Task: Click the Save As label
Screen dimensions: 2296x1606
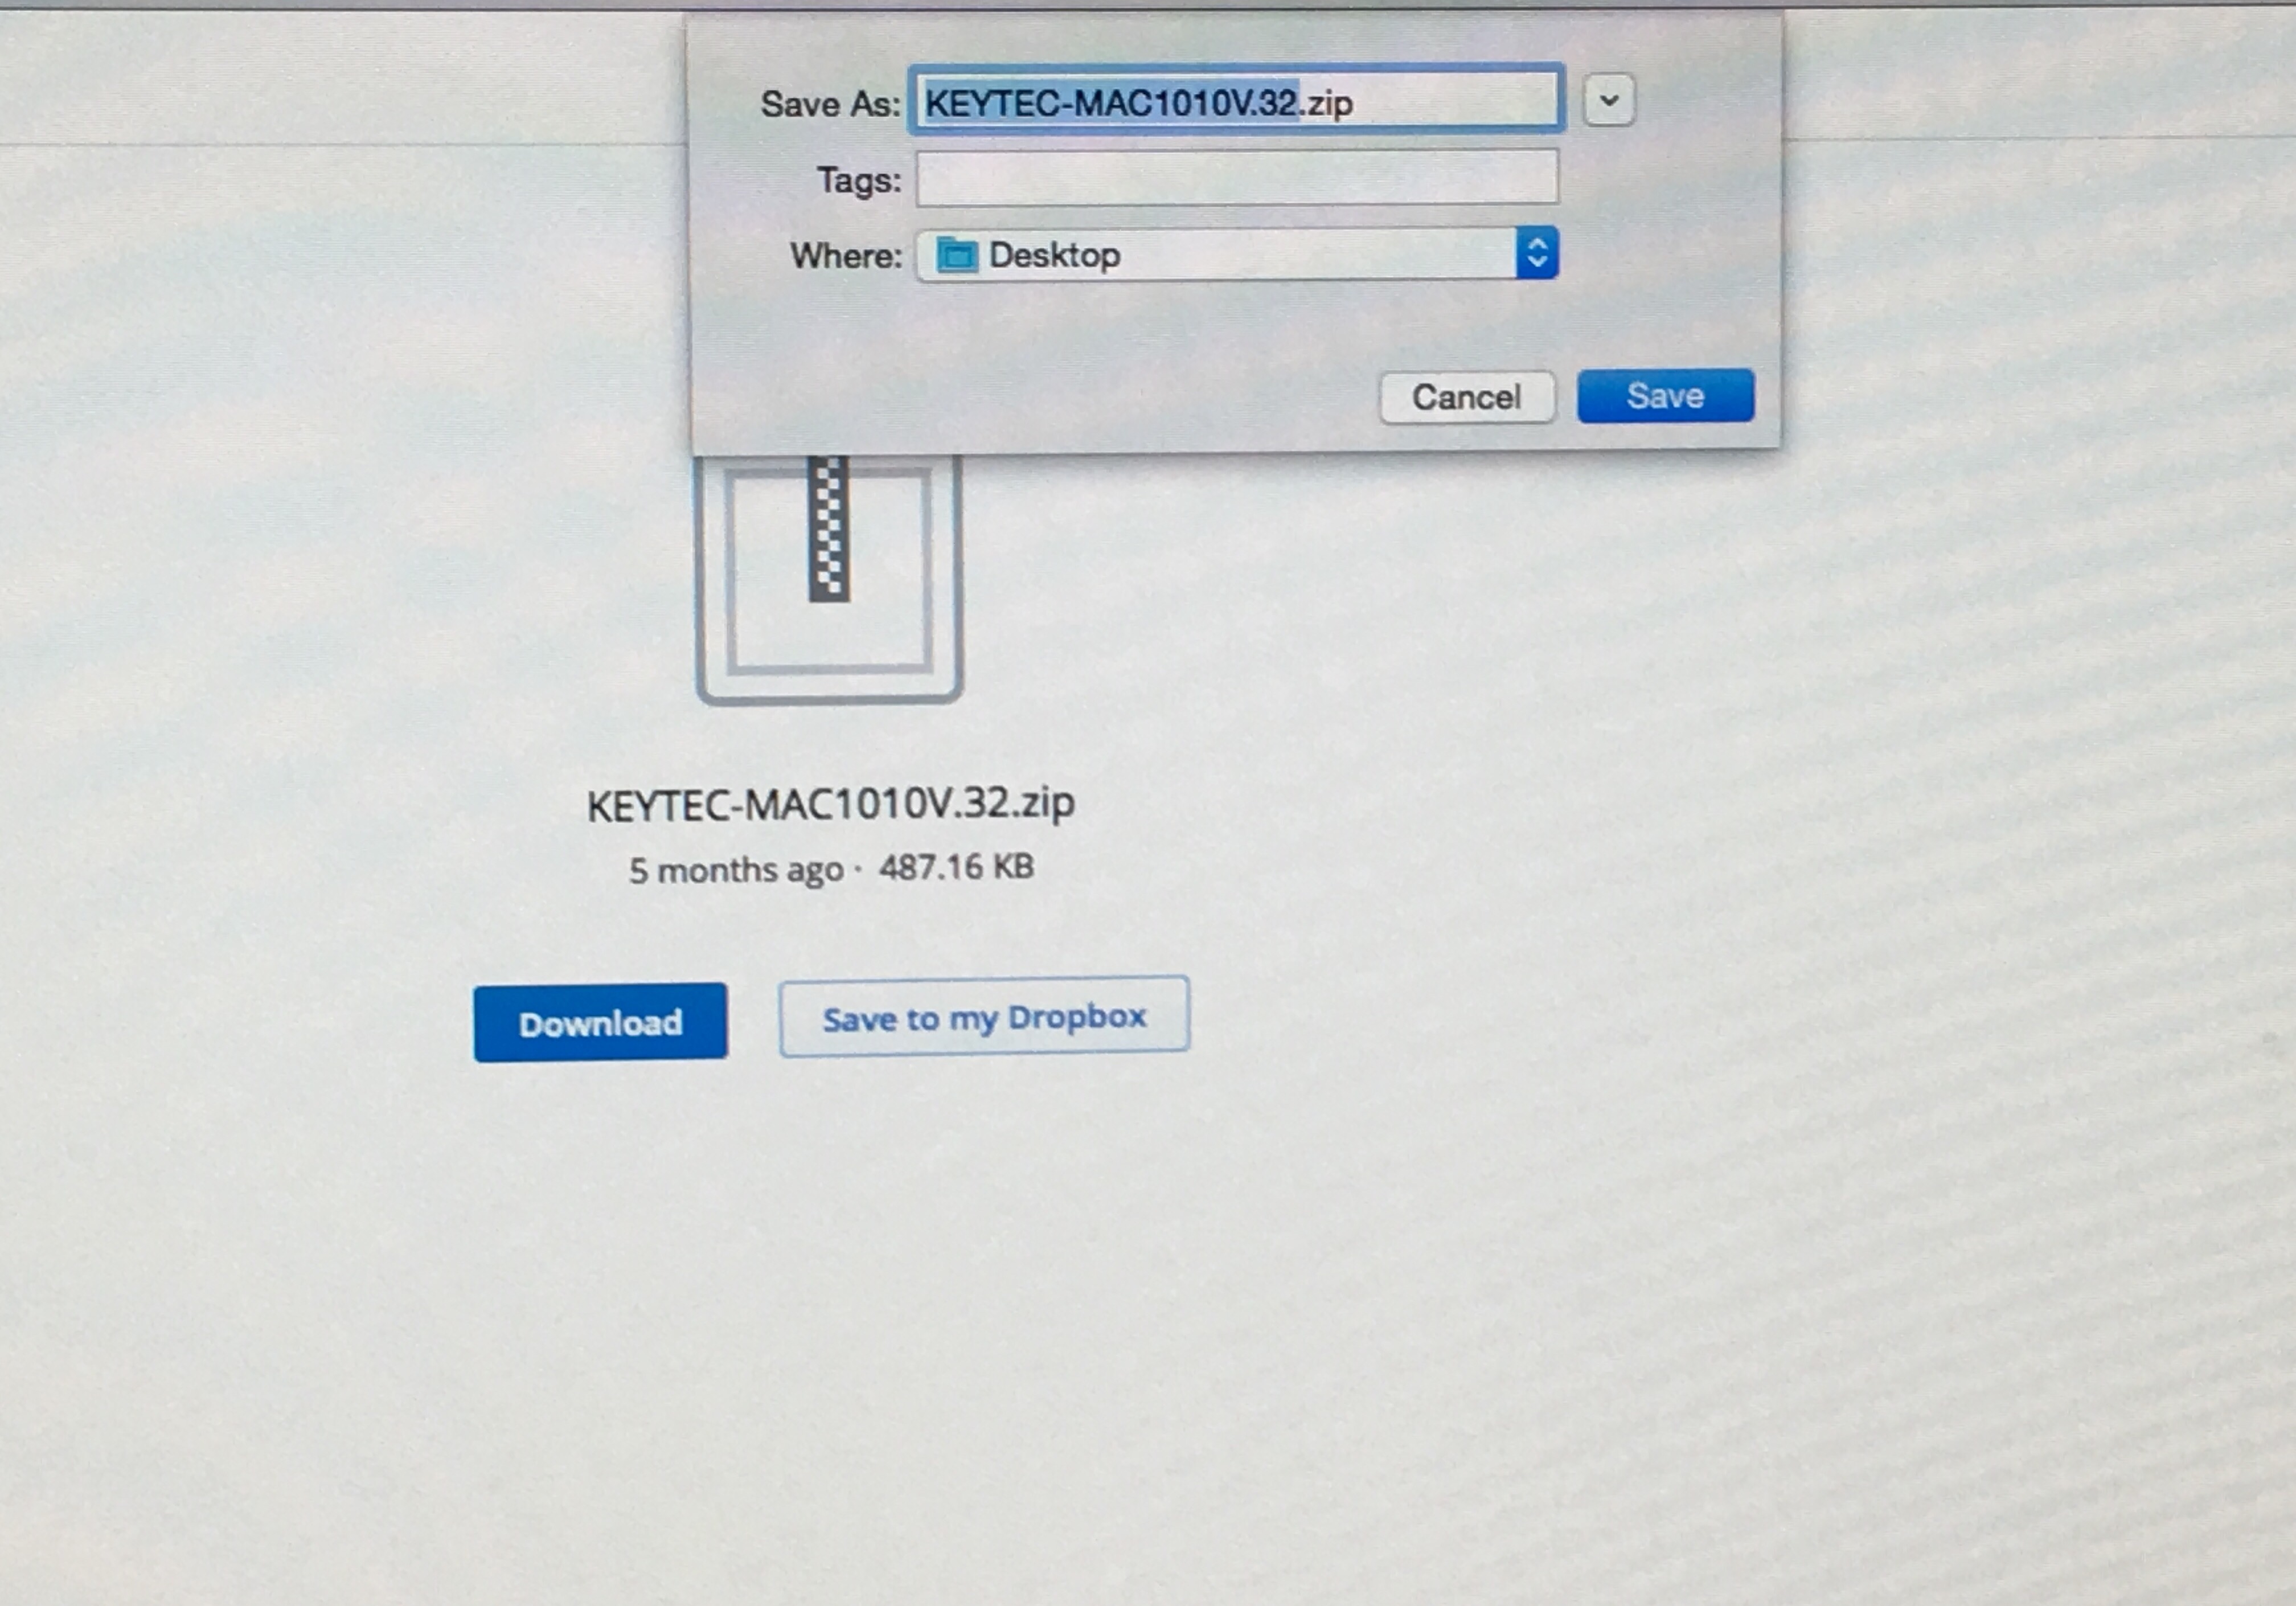Action: tap(830, 104)
